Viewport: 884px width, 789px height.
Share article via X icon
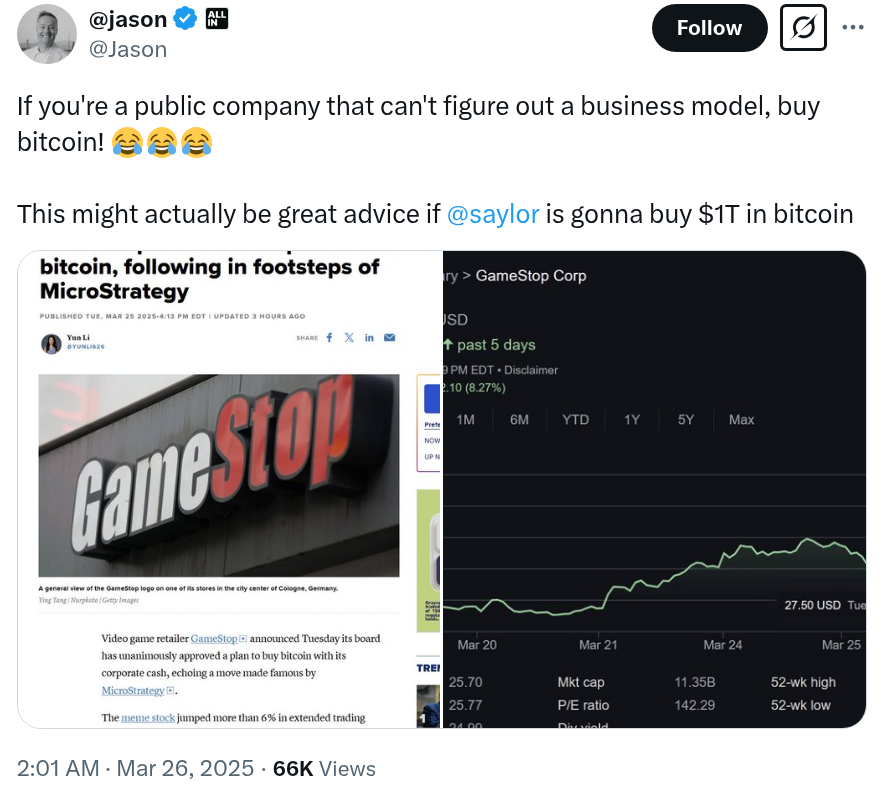pos(349,338)
